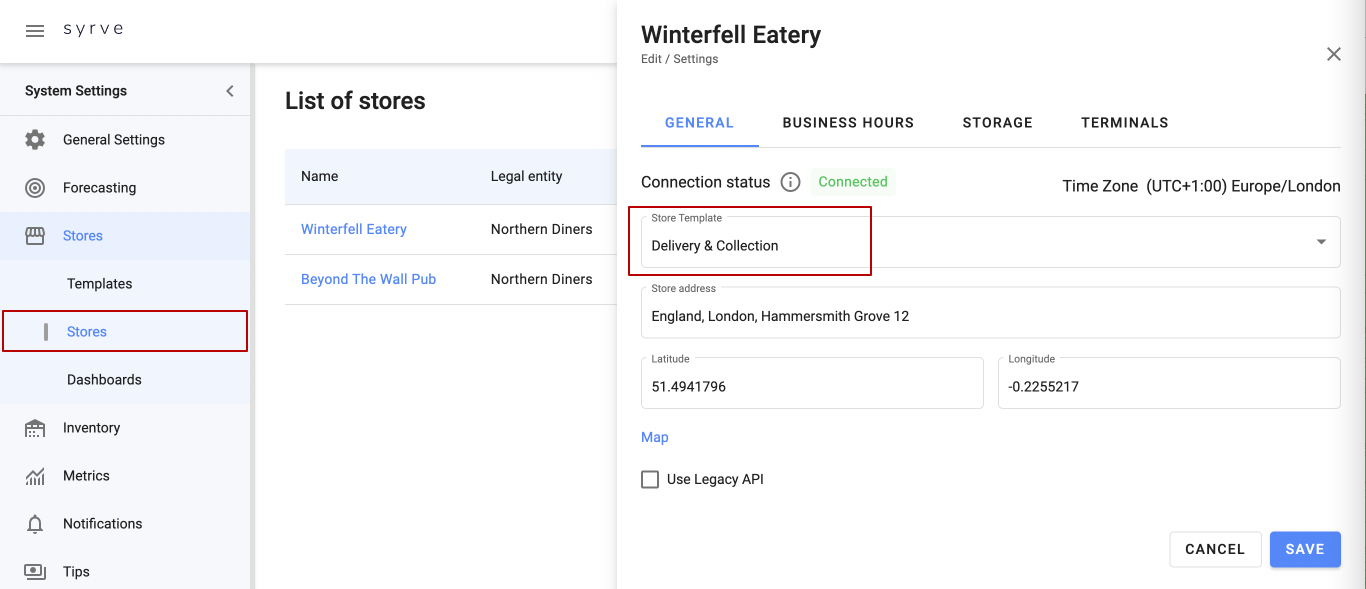Click the Store address input field

(990, 316)
